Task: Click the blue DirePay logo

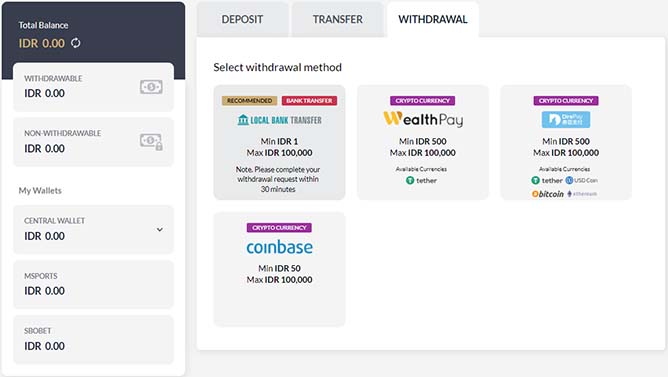Action: (x=566, y=119)
